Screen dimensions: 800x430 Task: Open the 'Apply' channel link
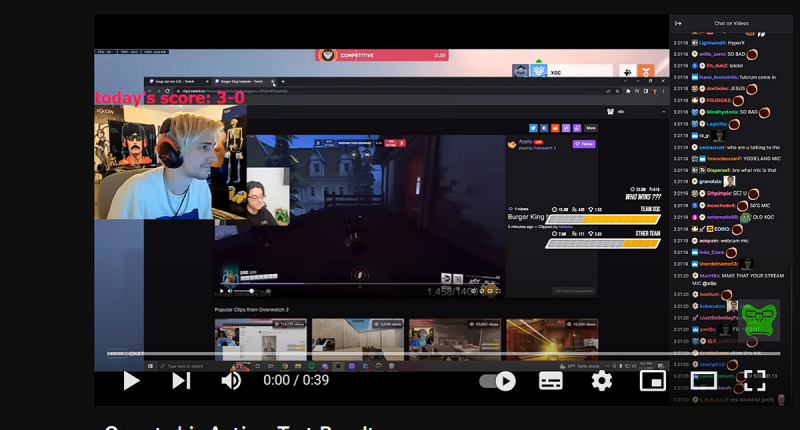tap(525, 141)
